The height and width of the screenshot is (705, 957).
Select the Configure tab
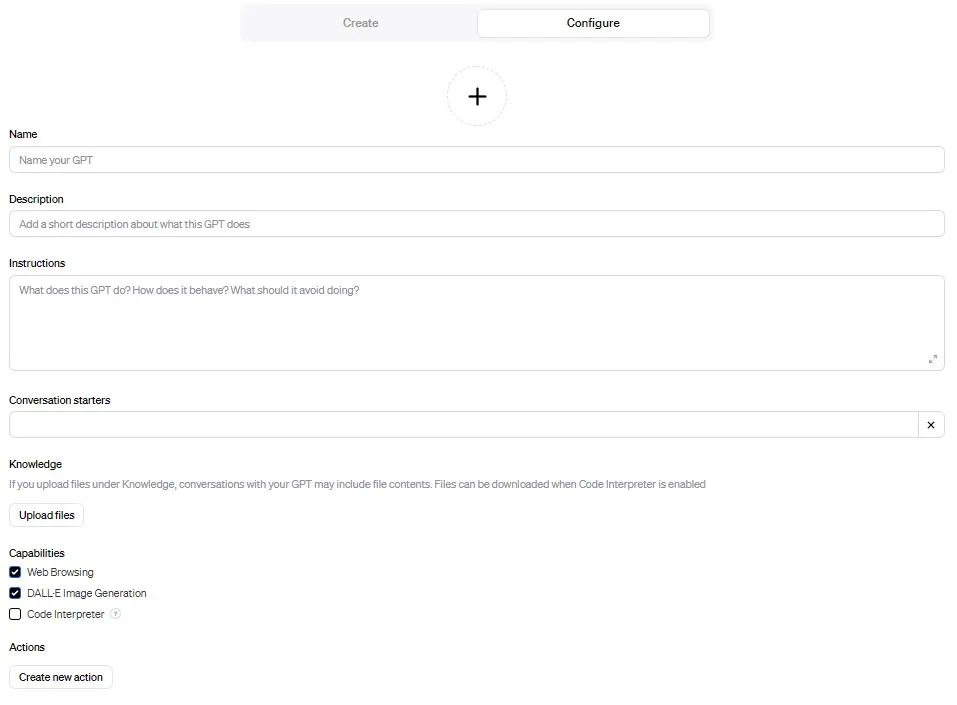pyautogui.click(x=592, y=22)
